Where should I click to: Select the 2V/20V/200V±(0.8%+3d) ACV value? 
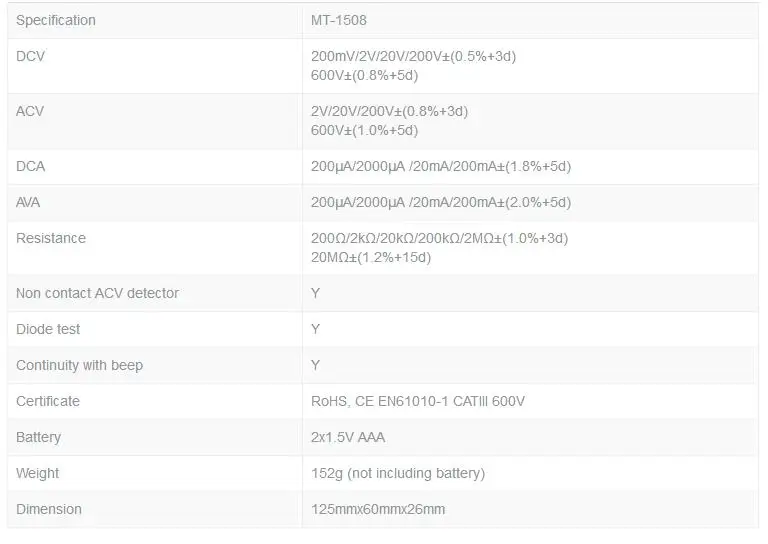[389, 111]
